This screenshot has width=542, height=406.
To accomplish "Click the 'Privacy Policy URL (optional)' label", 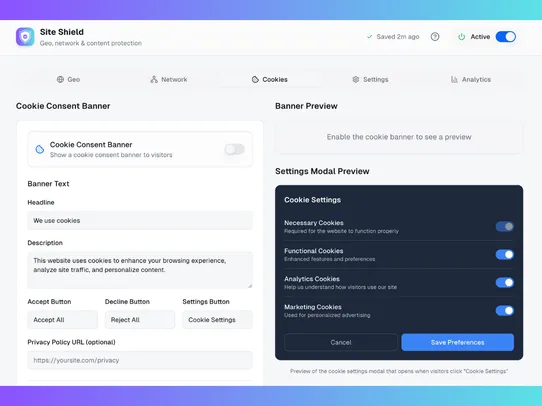I will (x=72, y=342).
